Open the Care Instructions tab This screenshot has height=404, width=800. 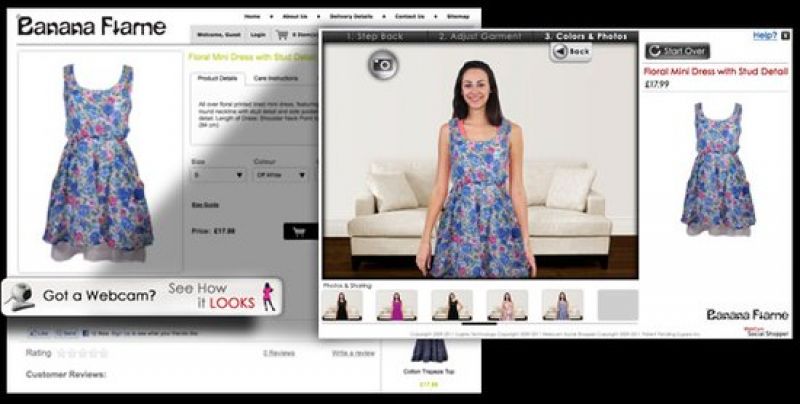276,79
